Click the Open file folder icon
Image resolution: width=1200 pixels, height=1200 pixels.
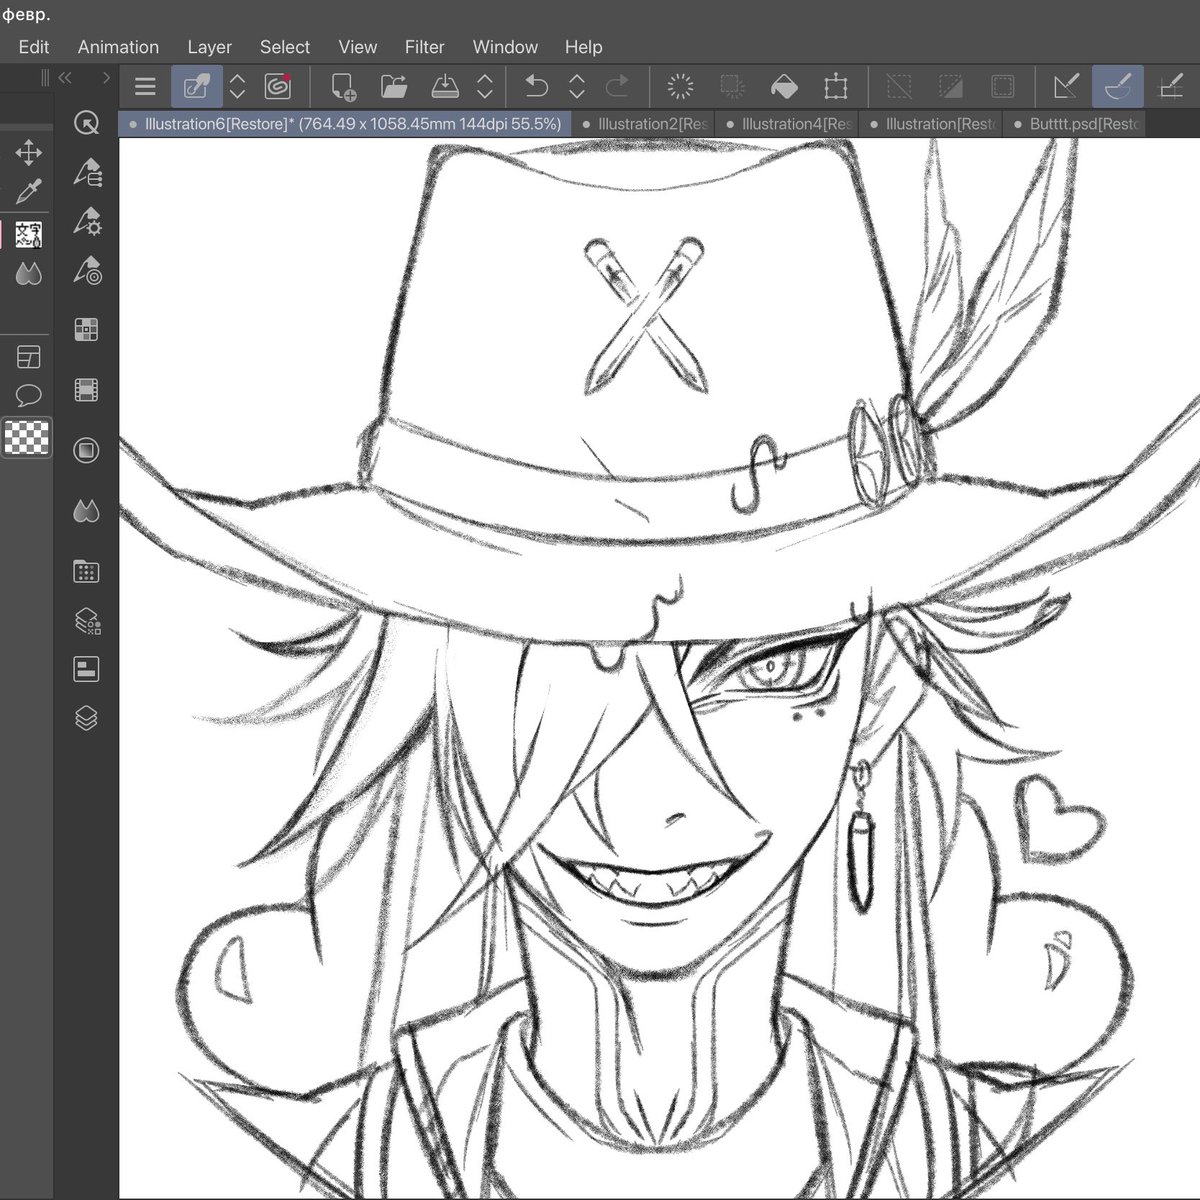point(394,87)
